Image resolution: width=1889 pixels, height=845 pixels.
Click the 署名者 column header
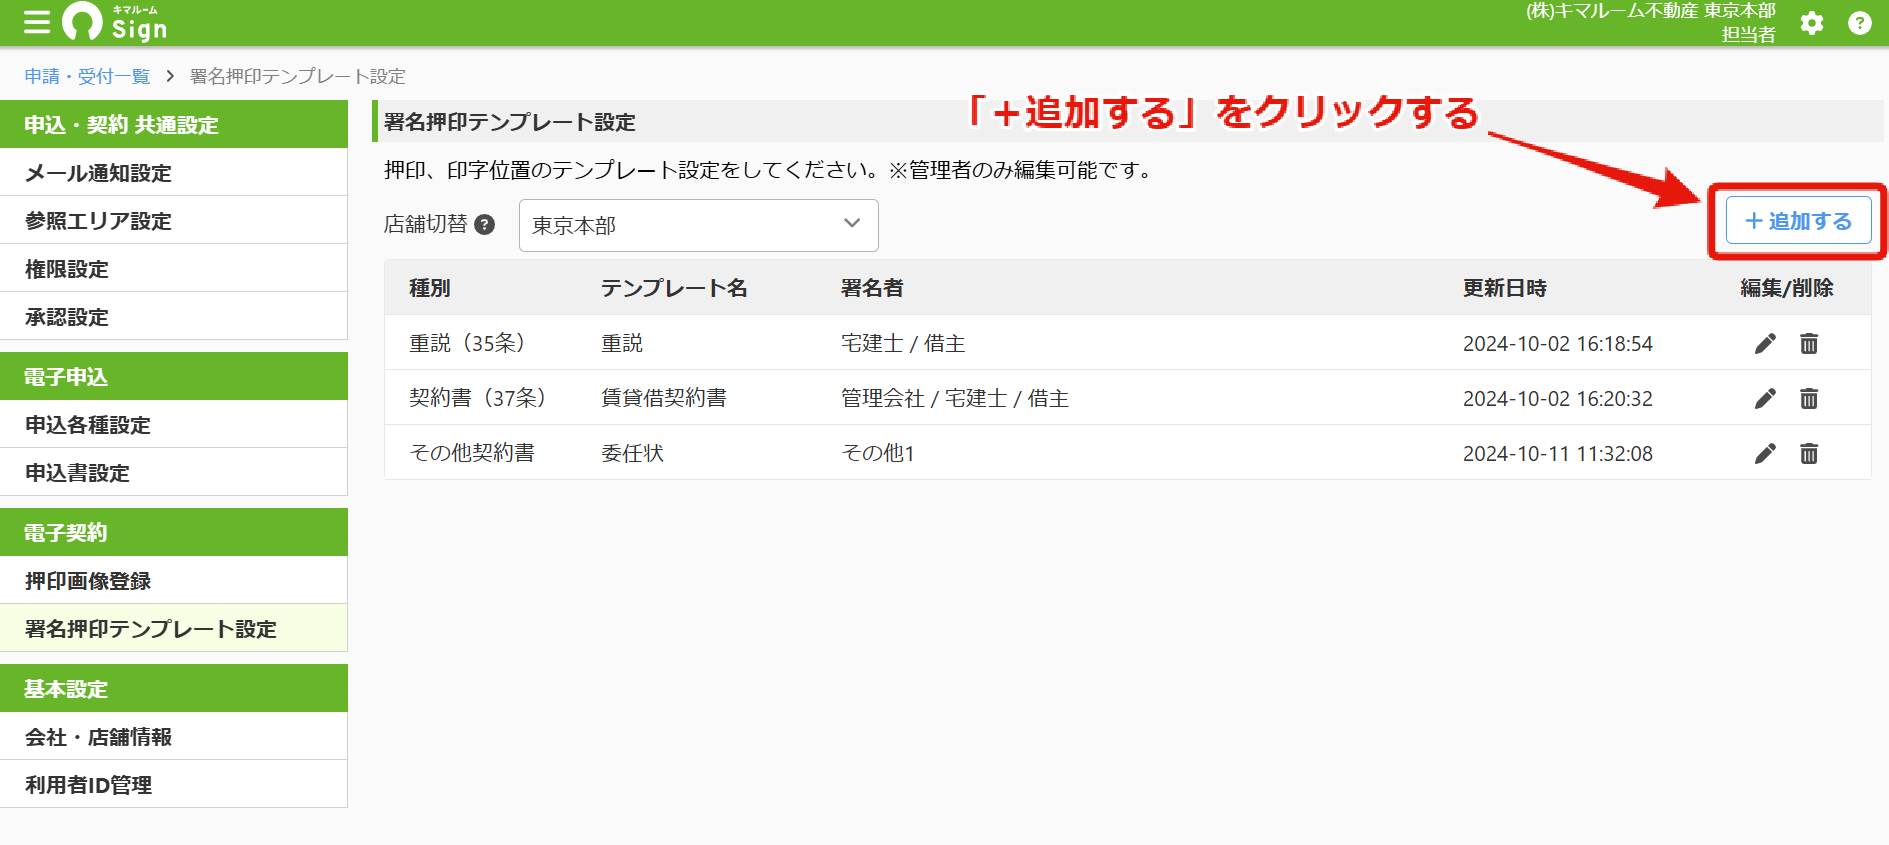point(872,288)
